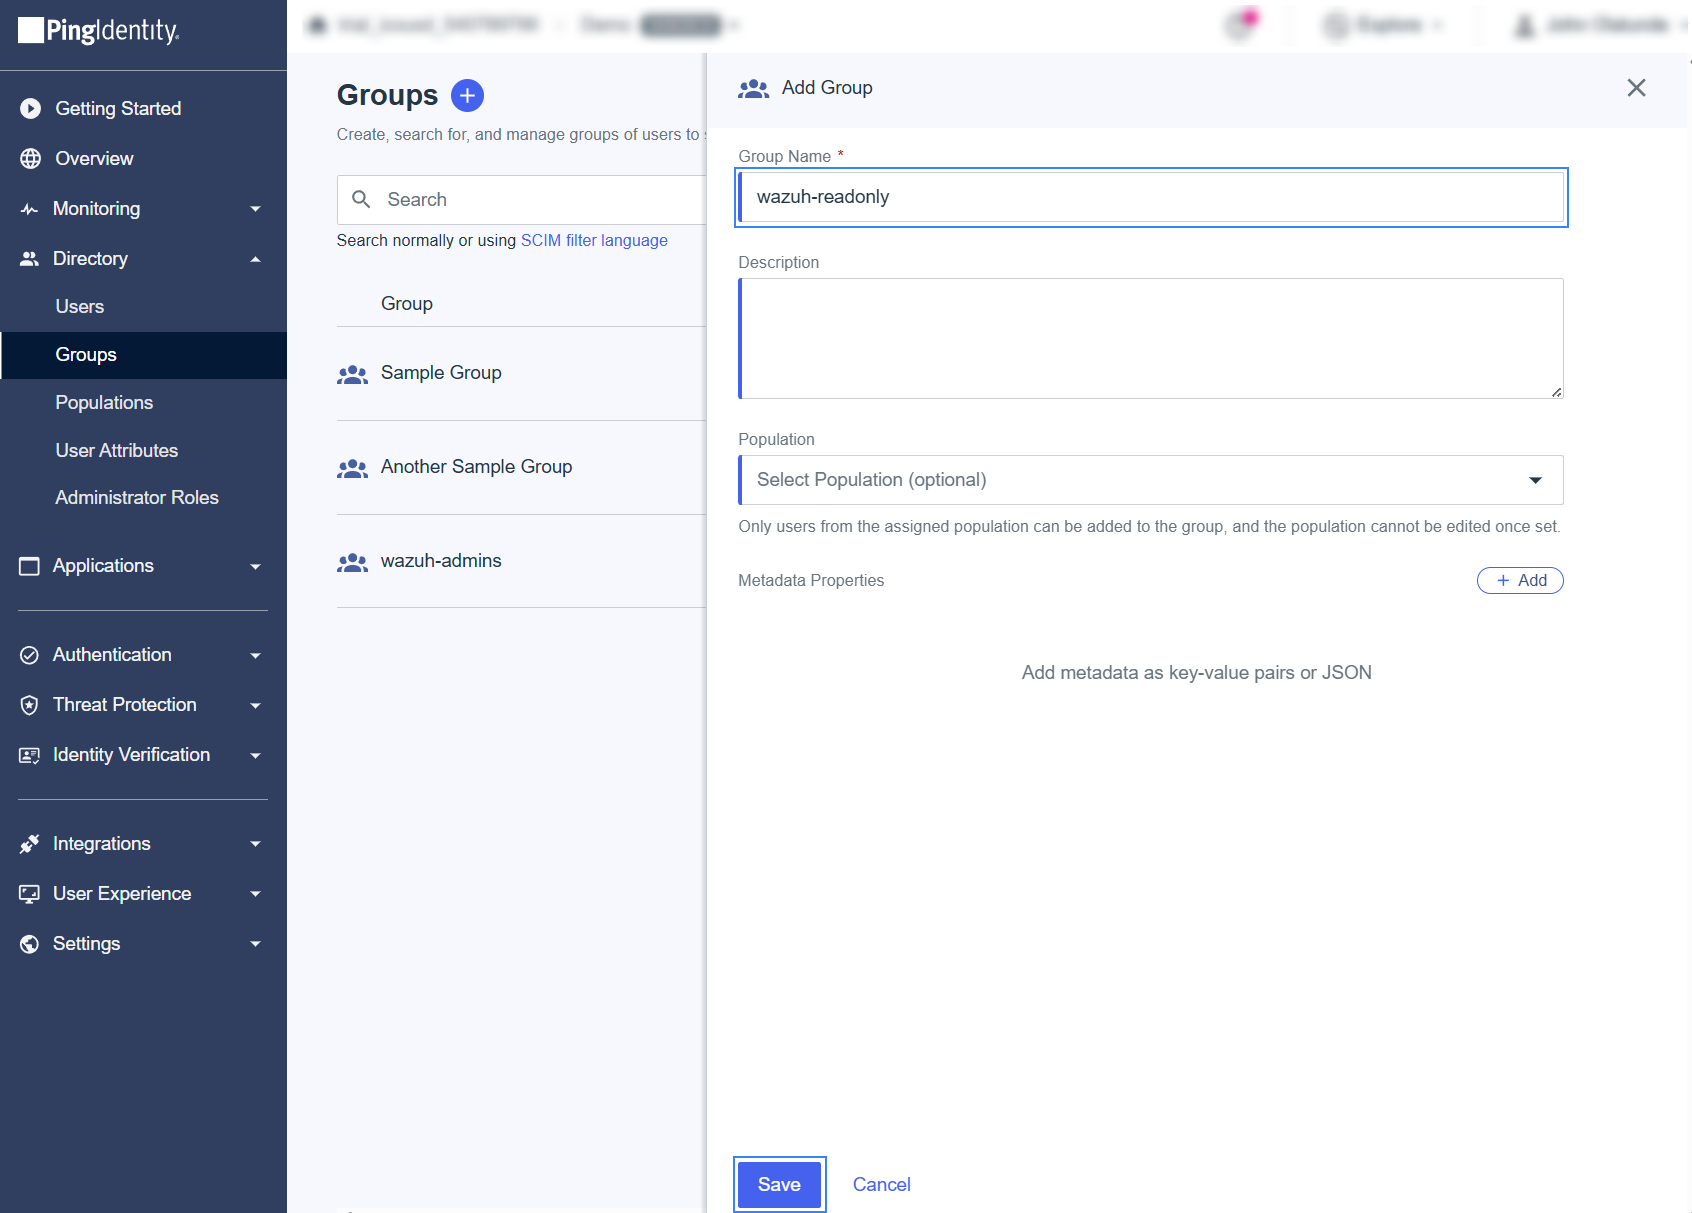Open Administrator Roles page
This screenshot has height=1213, width=1692.
coord(137,498)
